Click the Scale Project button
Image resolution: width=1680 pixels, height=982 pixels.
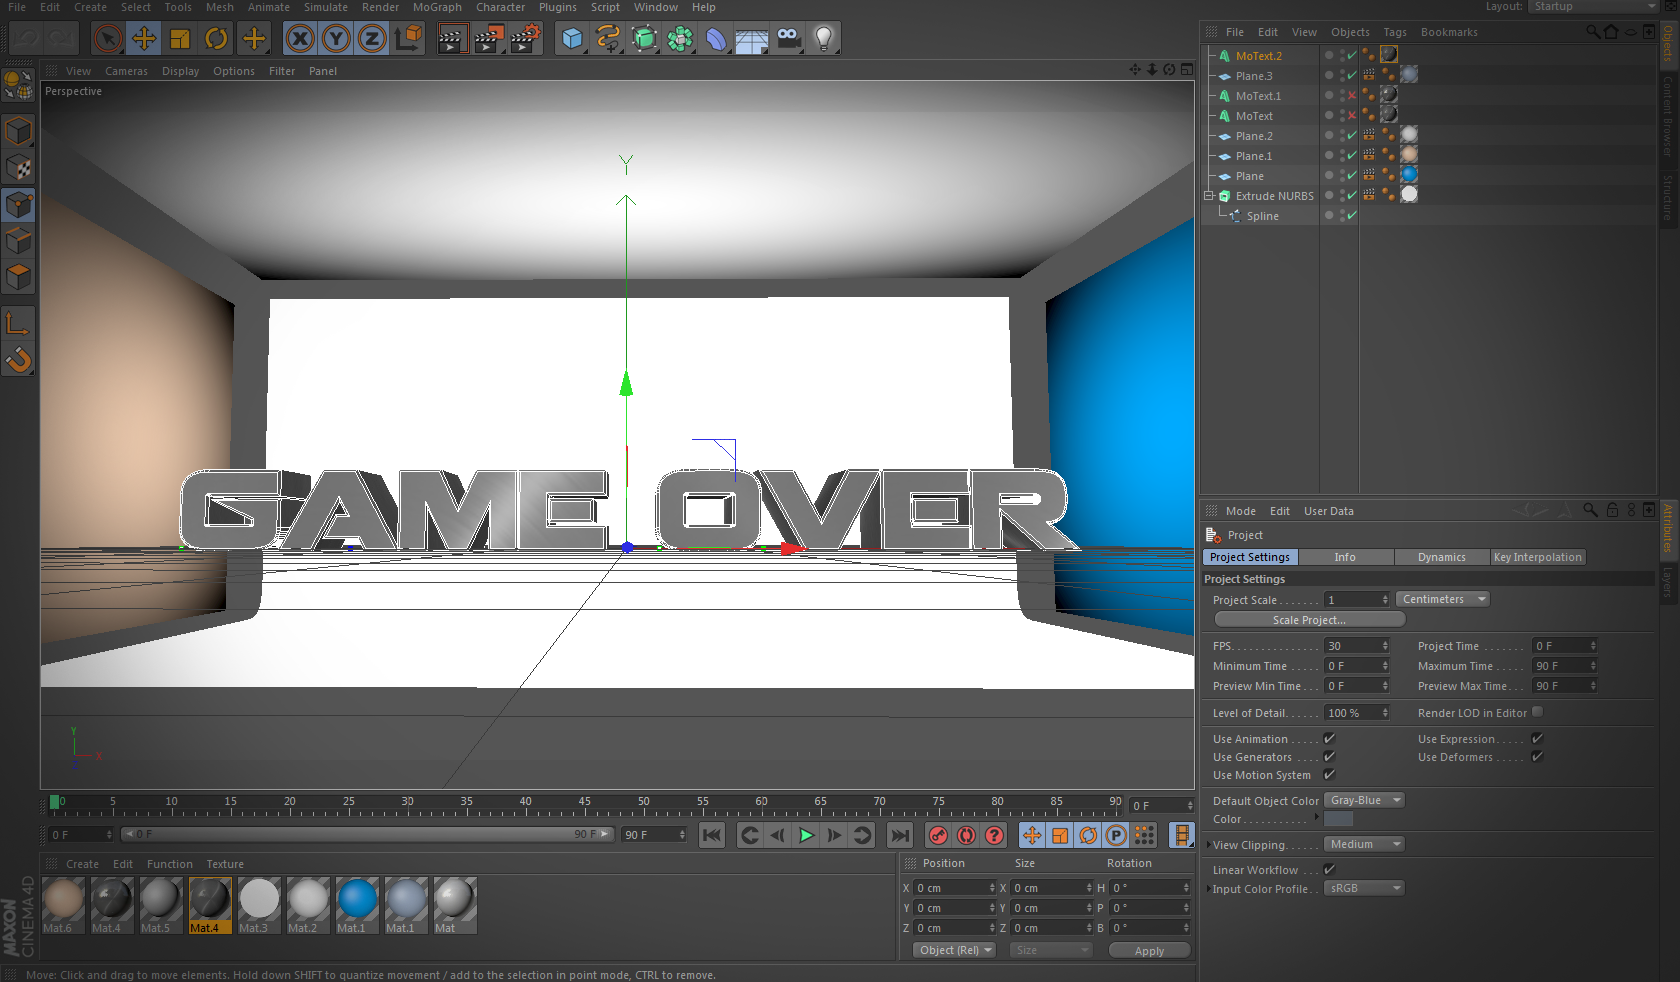pos(1309,619)
